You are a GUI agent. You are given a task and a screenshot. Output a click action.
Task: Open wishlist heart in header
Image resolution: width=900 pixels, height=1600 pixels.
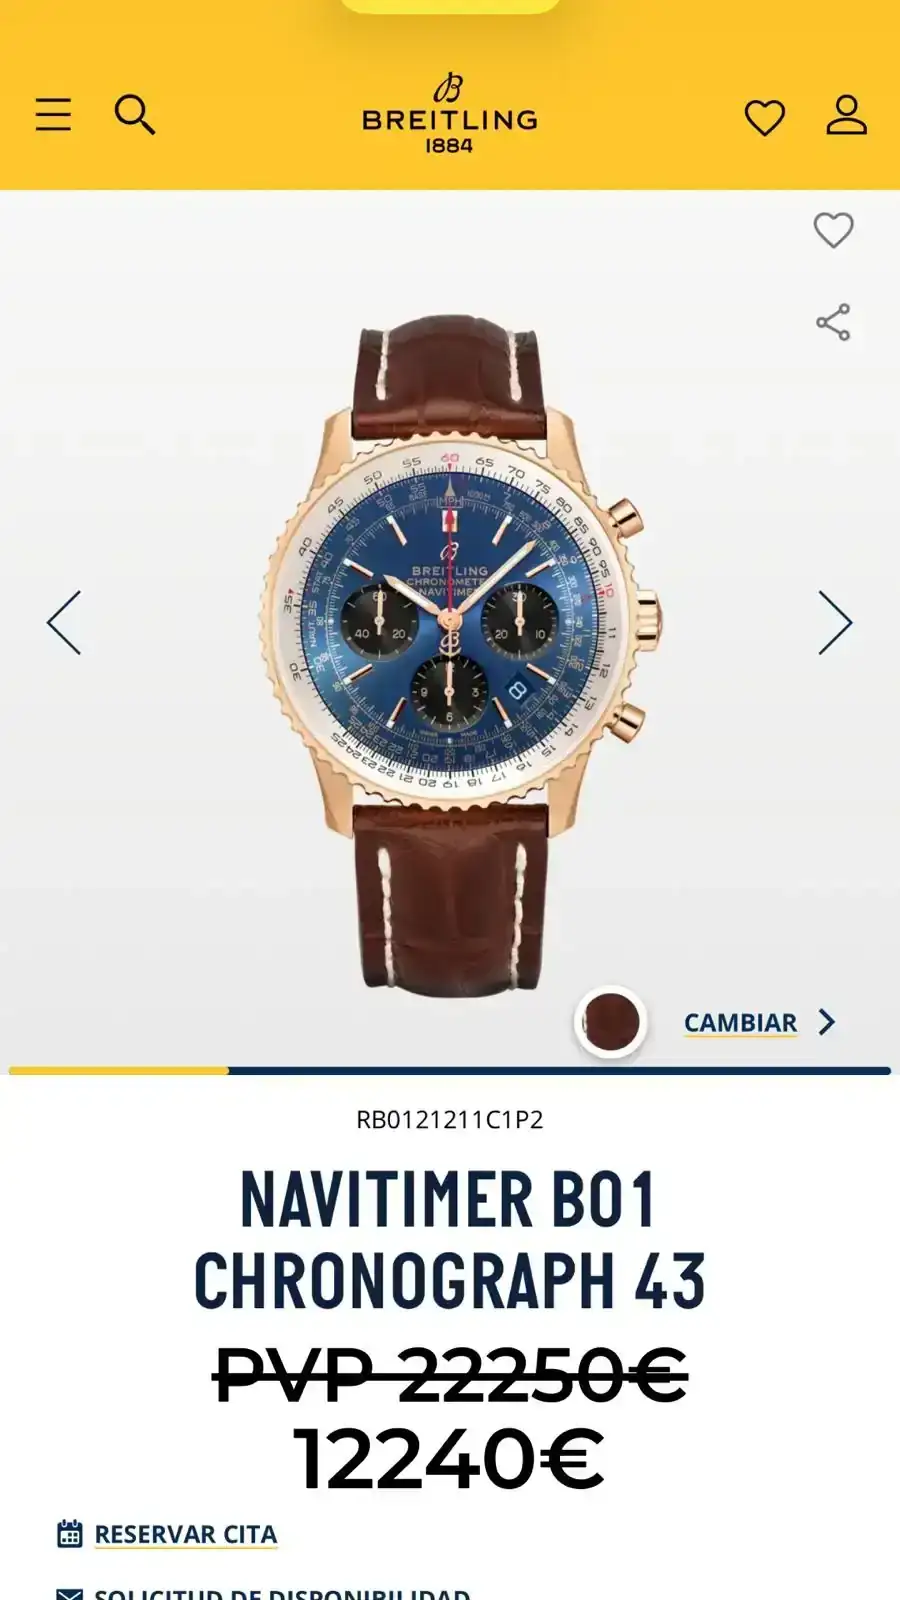click(x=765, y=118)
